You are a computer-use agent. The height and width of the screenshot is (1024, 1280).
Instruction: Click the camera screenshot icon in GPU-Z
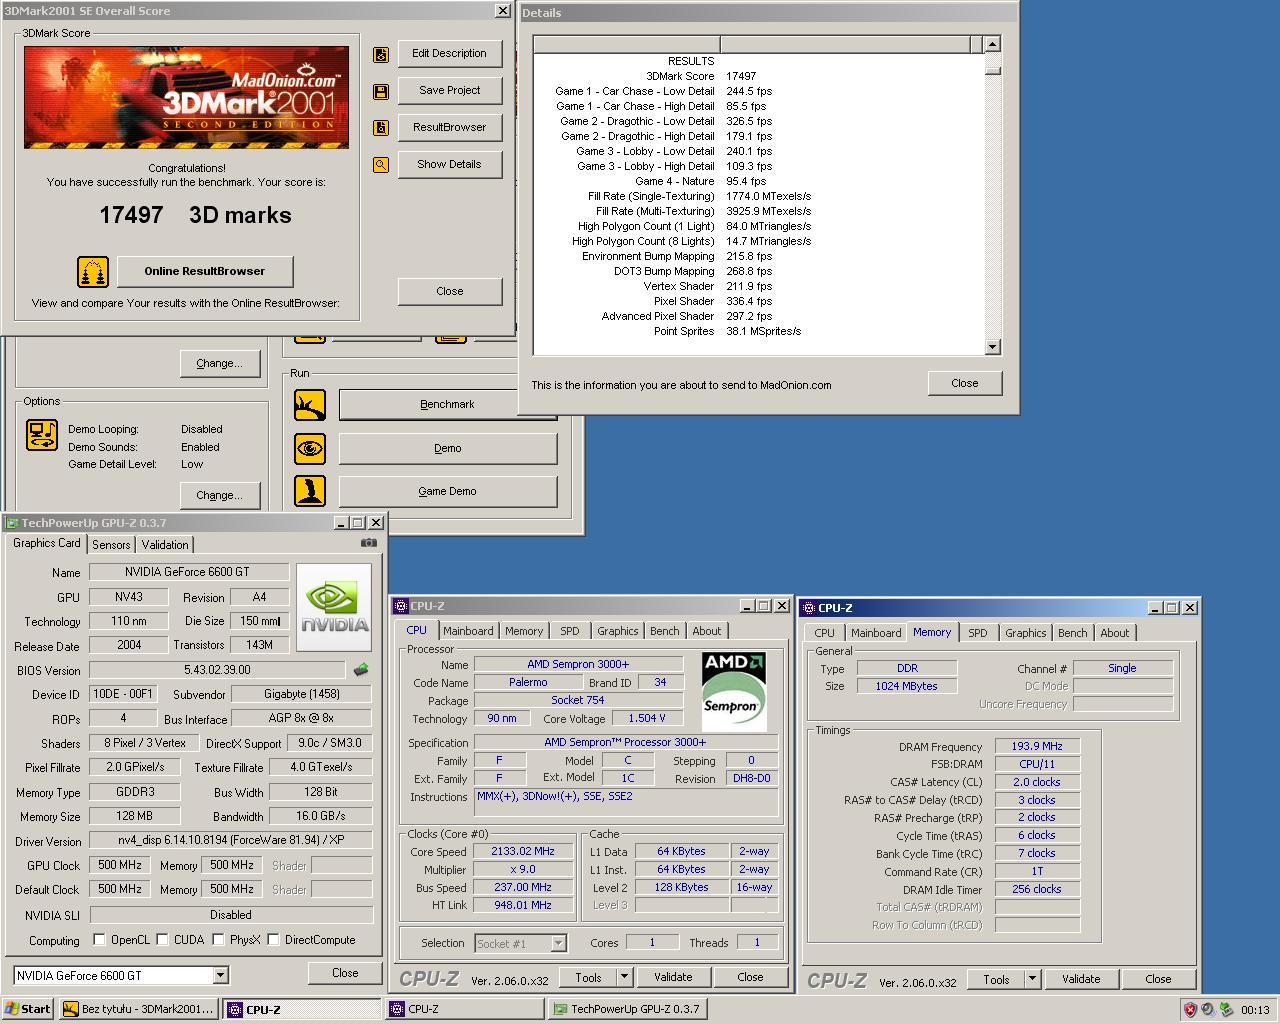click(367, 543)
